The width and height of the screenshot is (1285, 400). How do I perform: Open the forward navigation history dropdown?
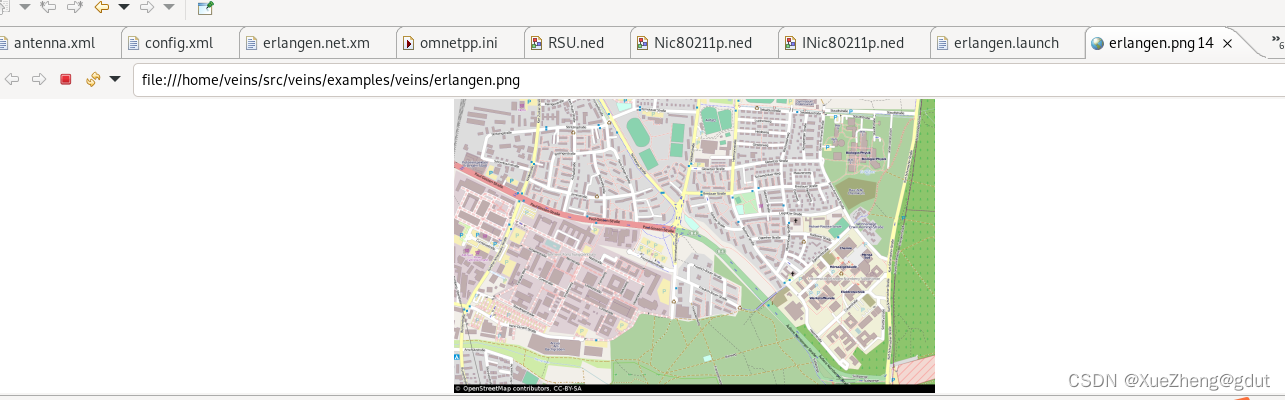click(x=169, y=8)
